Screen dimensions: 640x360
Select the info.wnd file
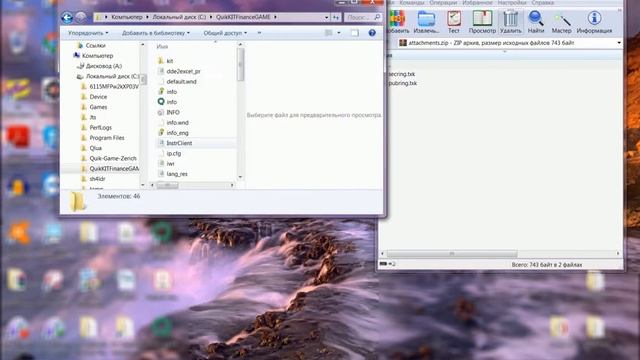click(x=178, y=122)
